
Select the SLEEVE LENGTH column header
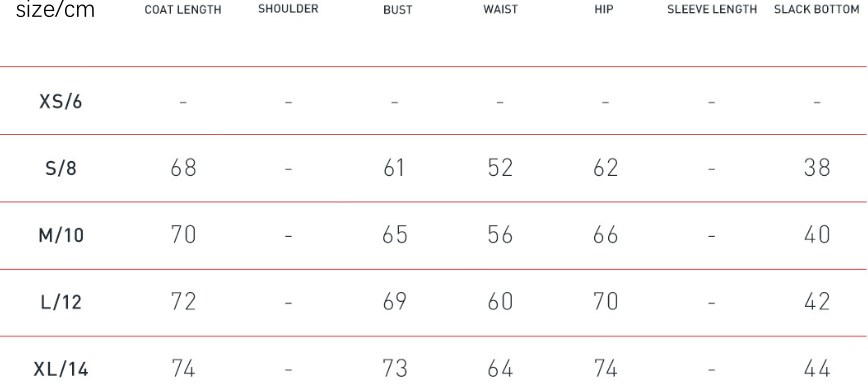712,9
